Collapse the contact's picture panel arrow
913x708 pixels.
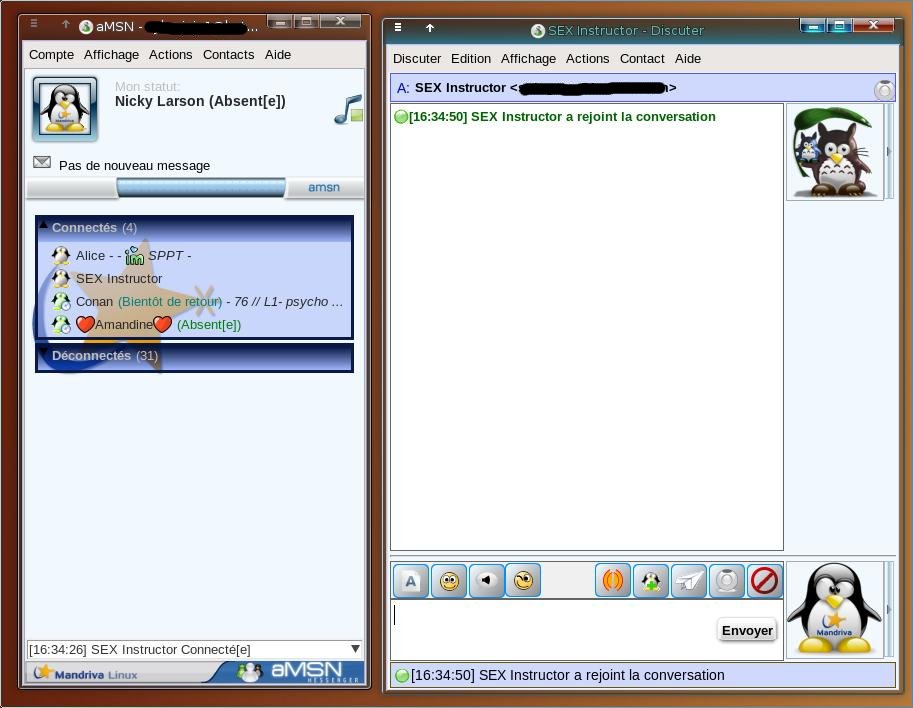coord(889,152)
